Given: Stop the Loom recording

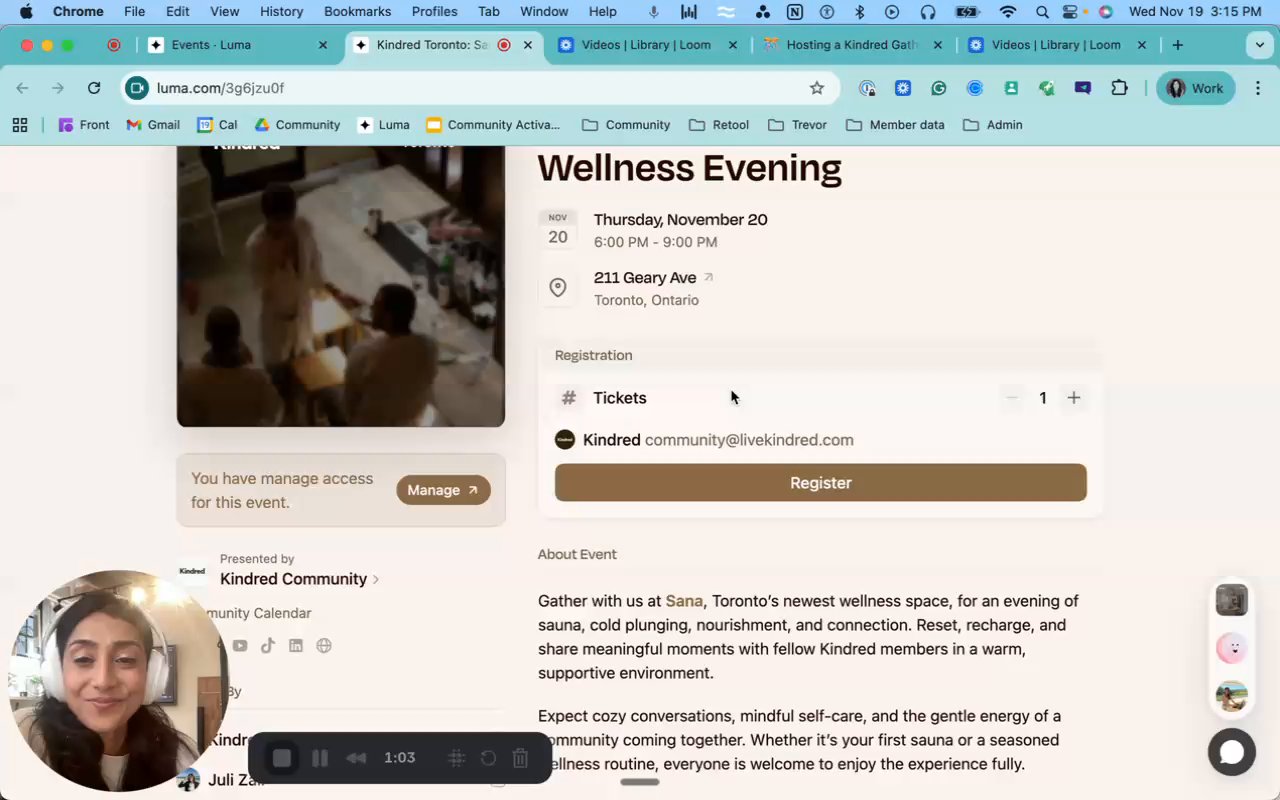Looking at the screenshot, I should (282, 758).
